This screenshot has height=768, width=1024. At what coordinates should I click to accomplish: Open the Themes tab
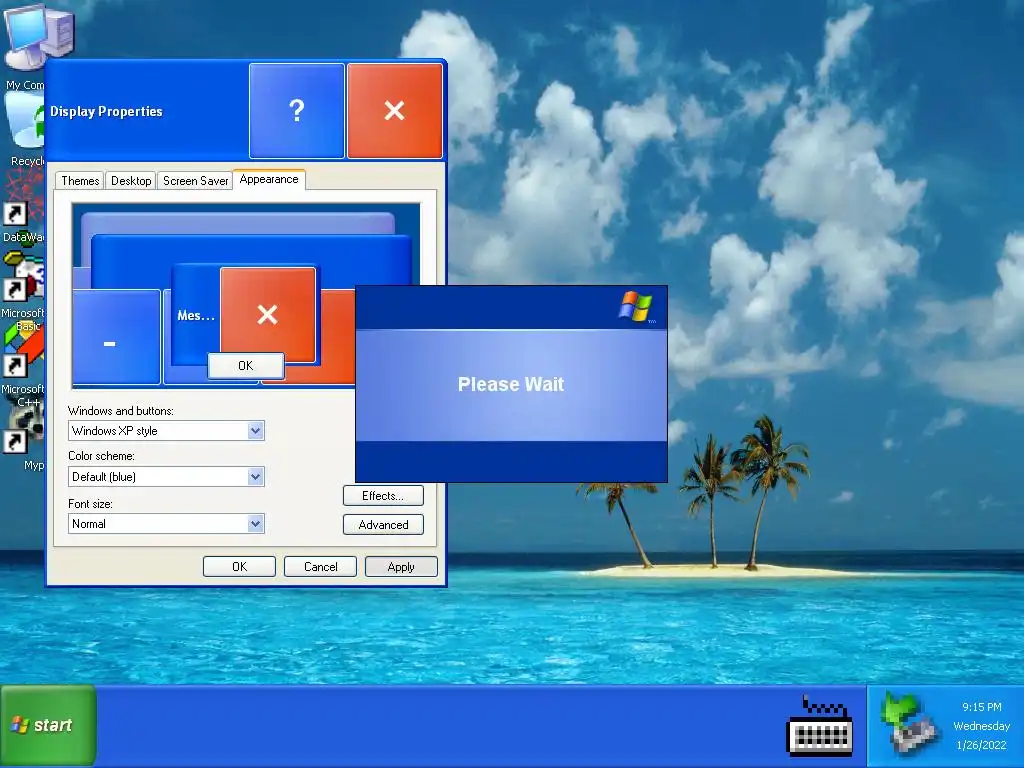coord(80,181)
